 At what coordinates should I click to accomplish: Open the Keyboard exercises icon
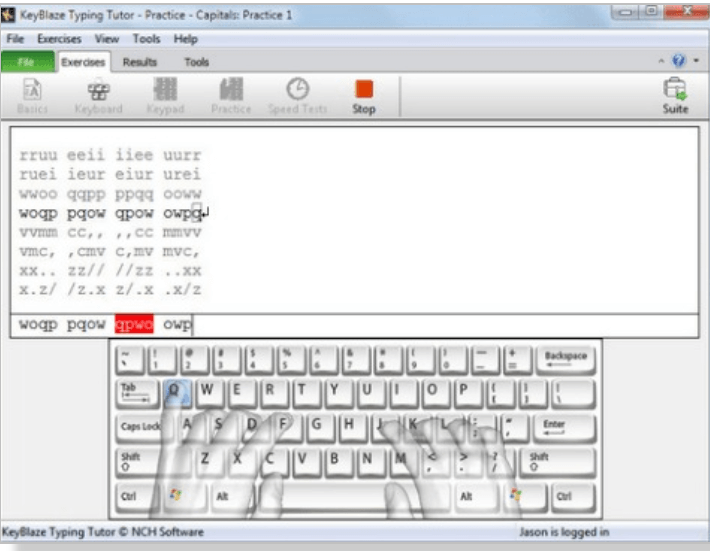pos(98,95)
